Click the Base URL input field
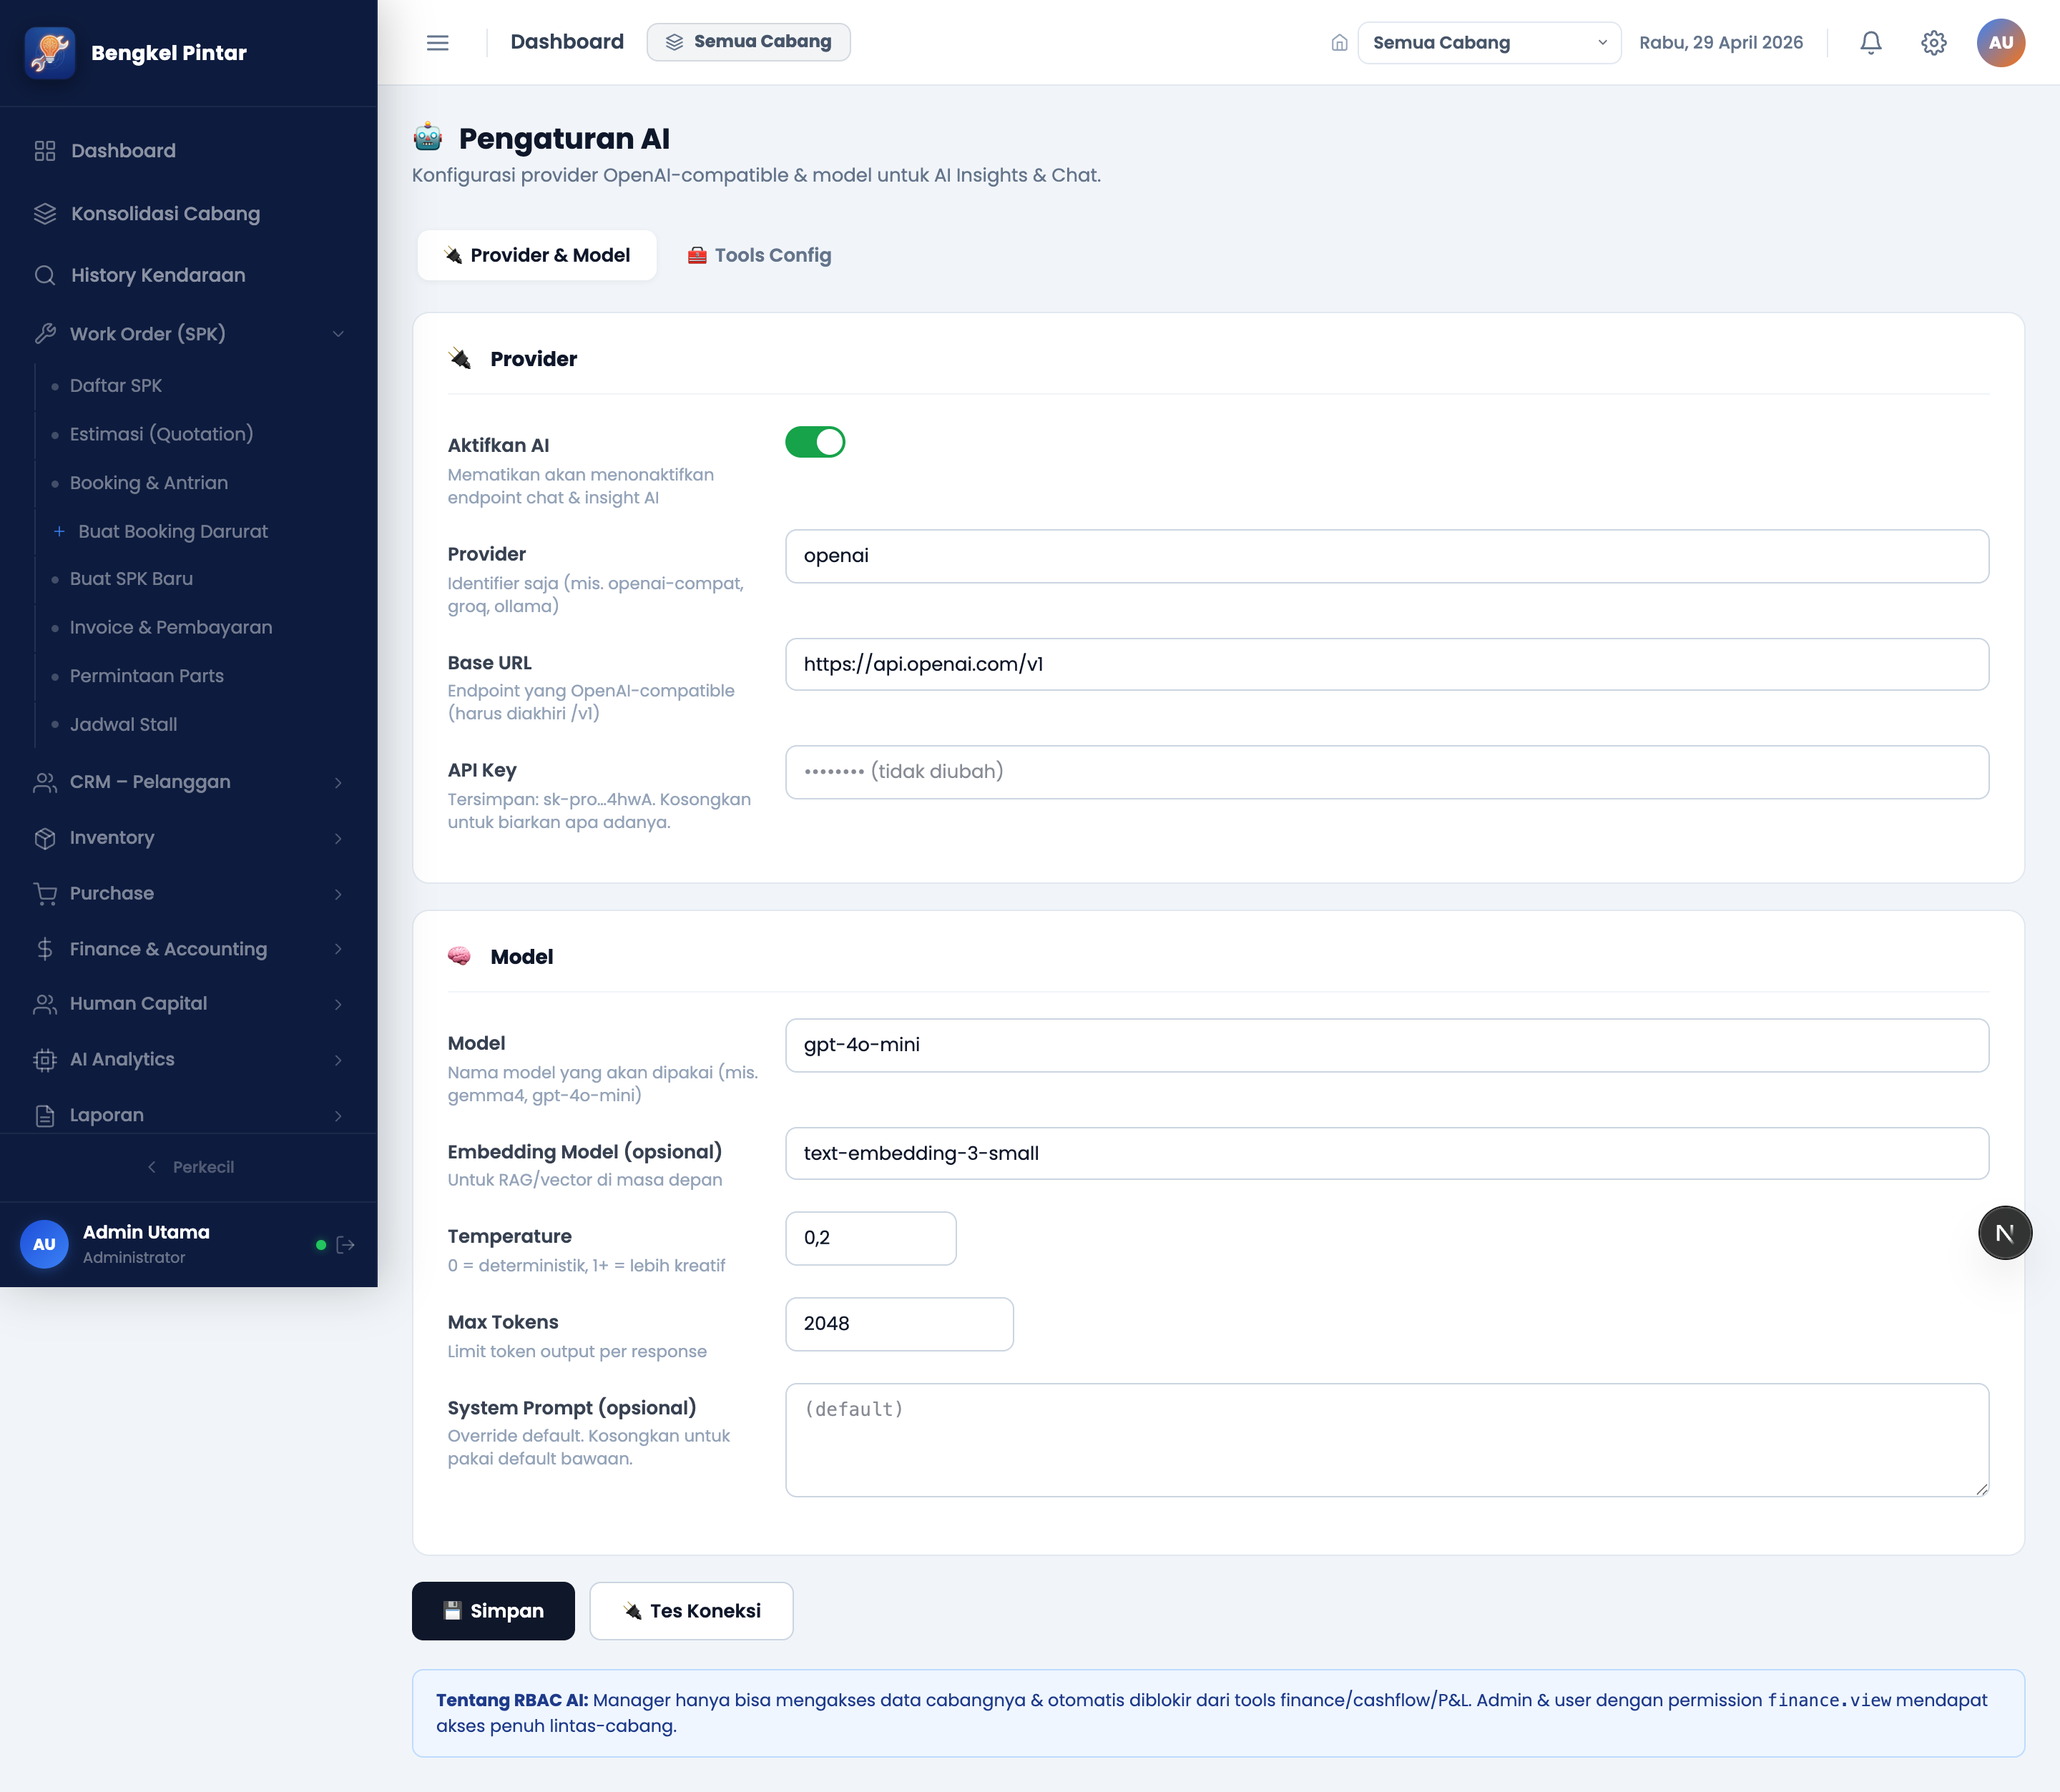This screenshot has height=1792, width=2060. click(x=1387, y=664)
